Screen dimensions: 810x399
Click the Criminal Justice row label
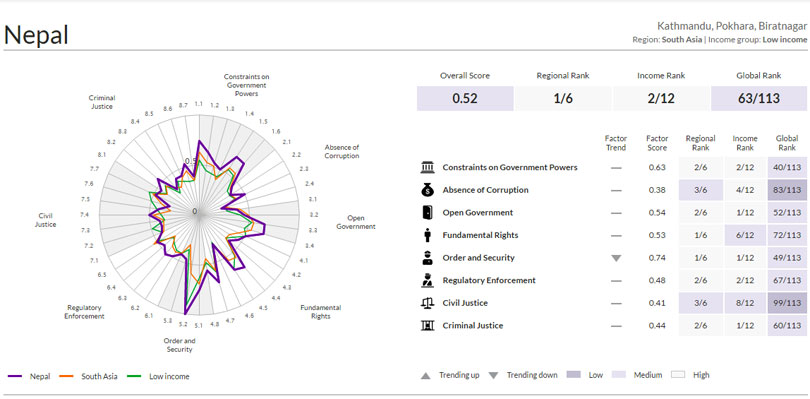coord(473,326)
